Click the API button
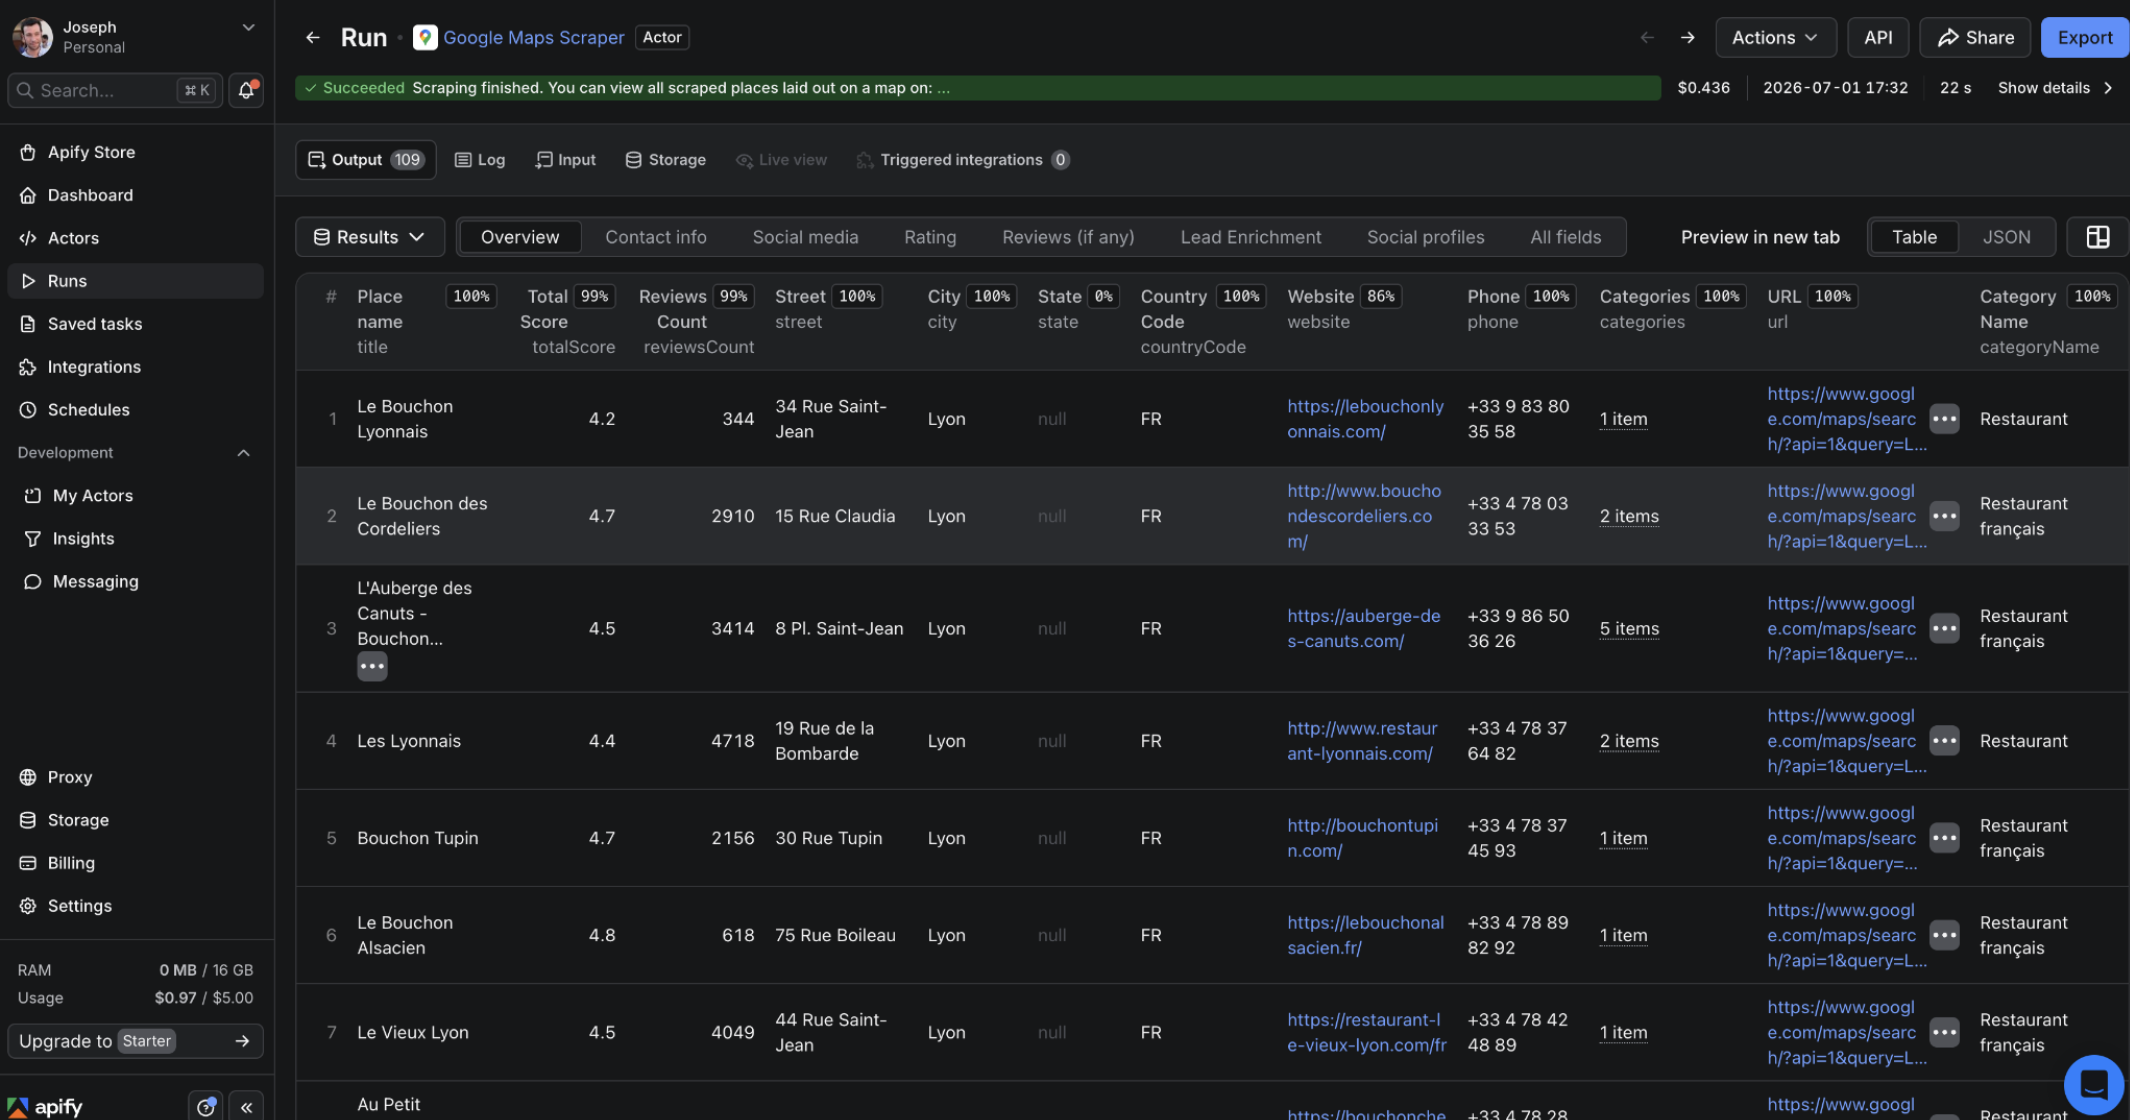This screenshot has width=2130, height=1120. click(1878, 38)
